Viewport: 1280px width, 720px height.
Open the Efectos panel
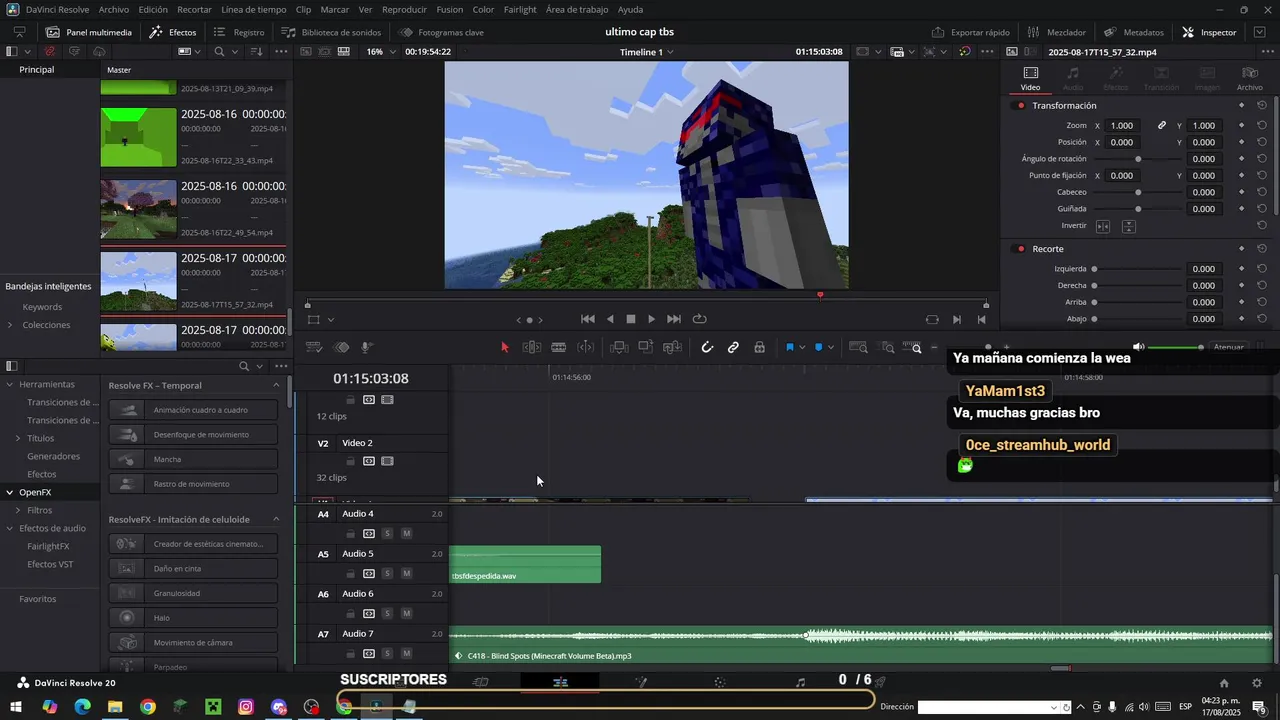point(173,32)
